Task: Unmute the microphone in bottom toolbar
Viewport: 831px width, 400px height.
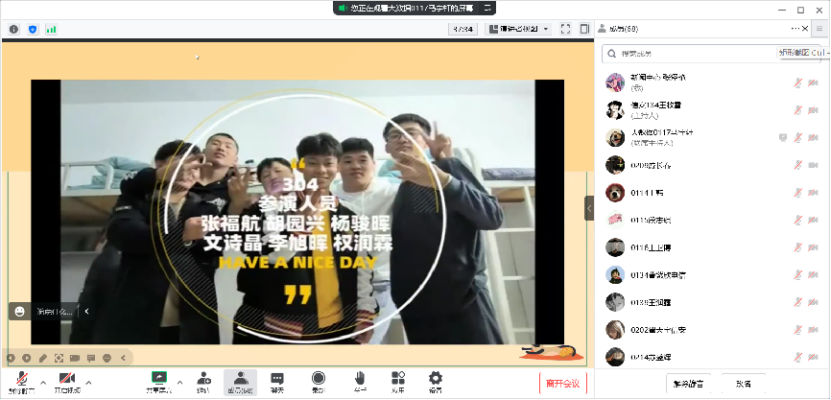Action: tap(18, 380)
